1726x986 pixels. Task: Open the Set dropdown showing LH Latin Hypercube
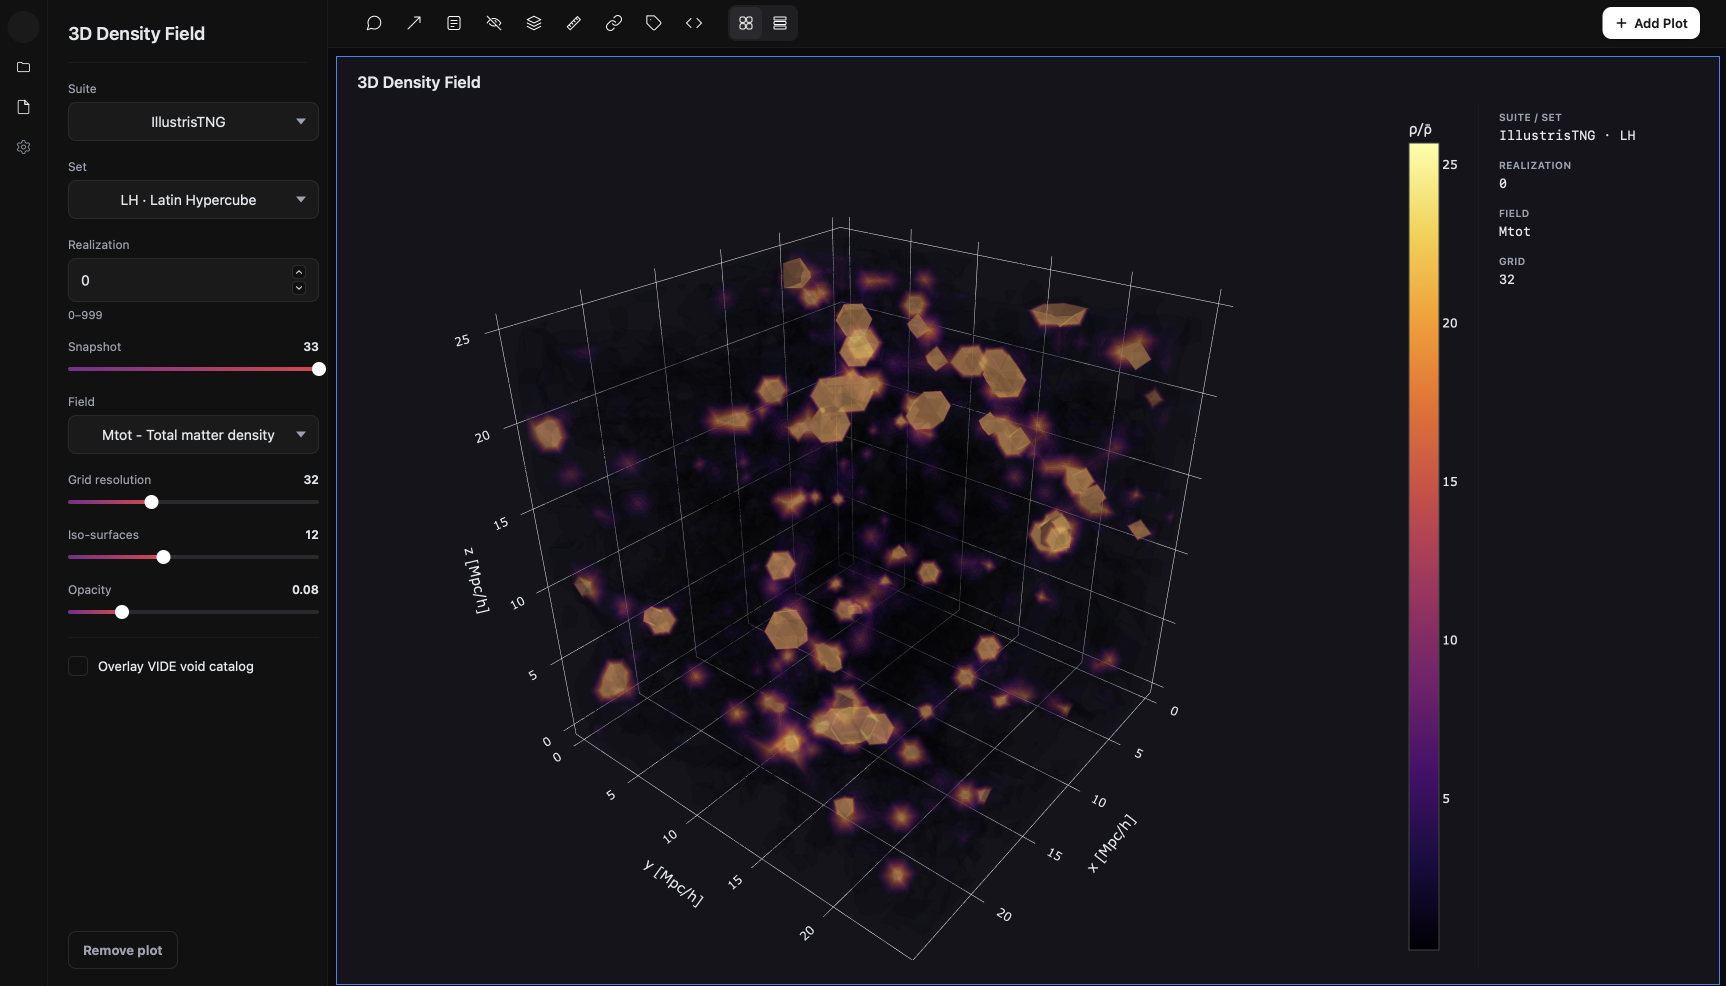[x=193, y=200]
